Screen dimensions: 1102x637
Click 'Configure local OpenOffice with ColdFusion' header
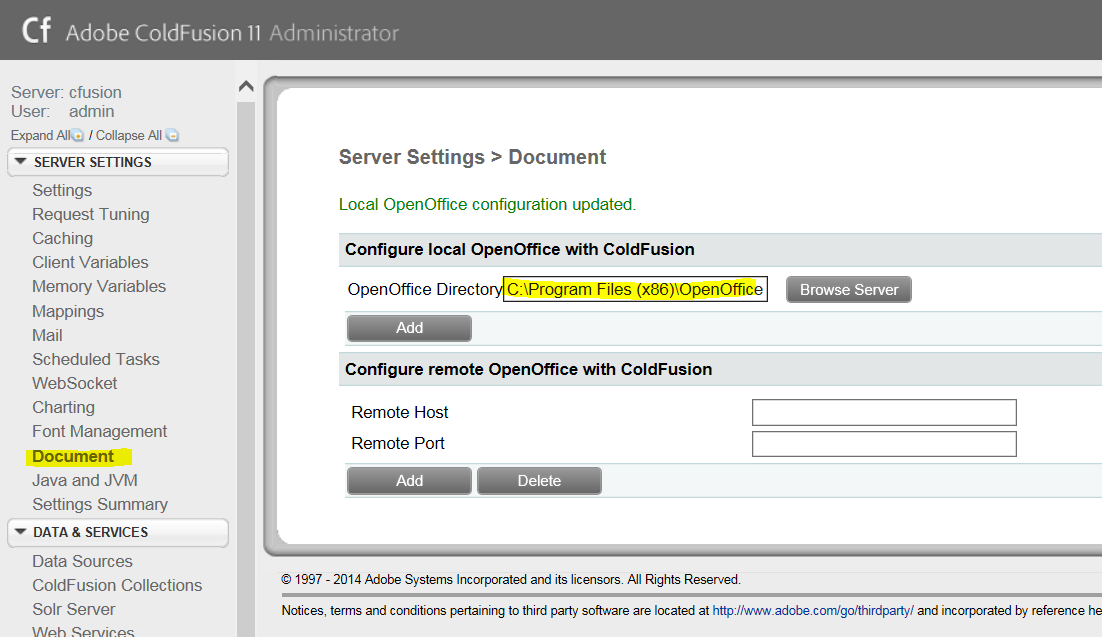click(x=519, y=250)
